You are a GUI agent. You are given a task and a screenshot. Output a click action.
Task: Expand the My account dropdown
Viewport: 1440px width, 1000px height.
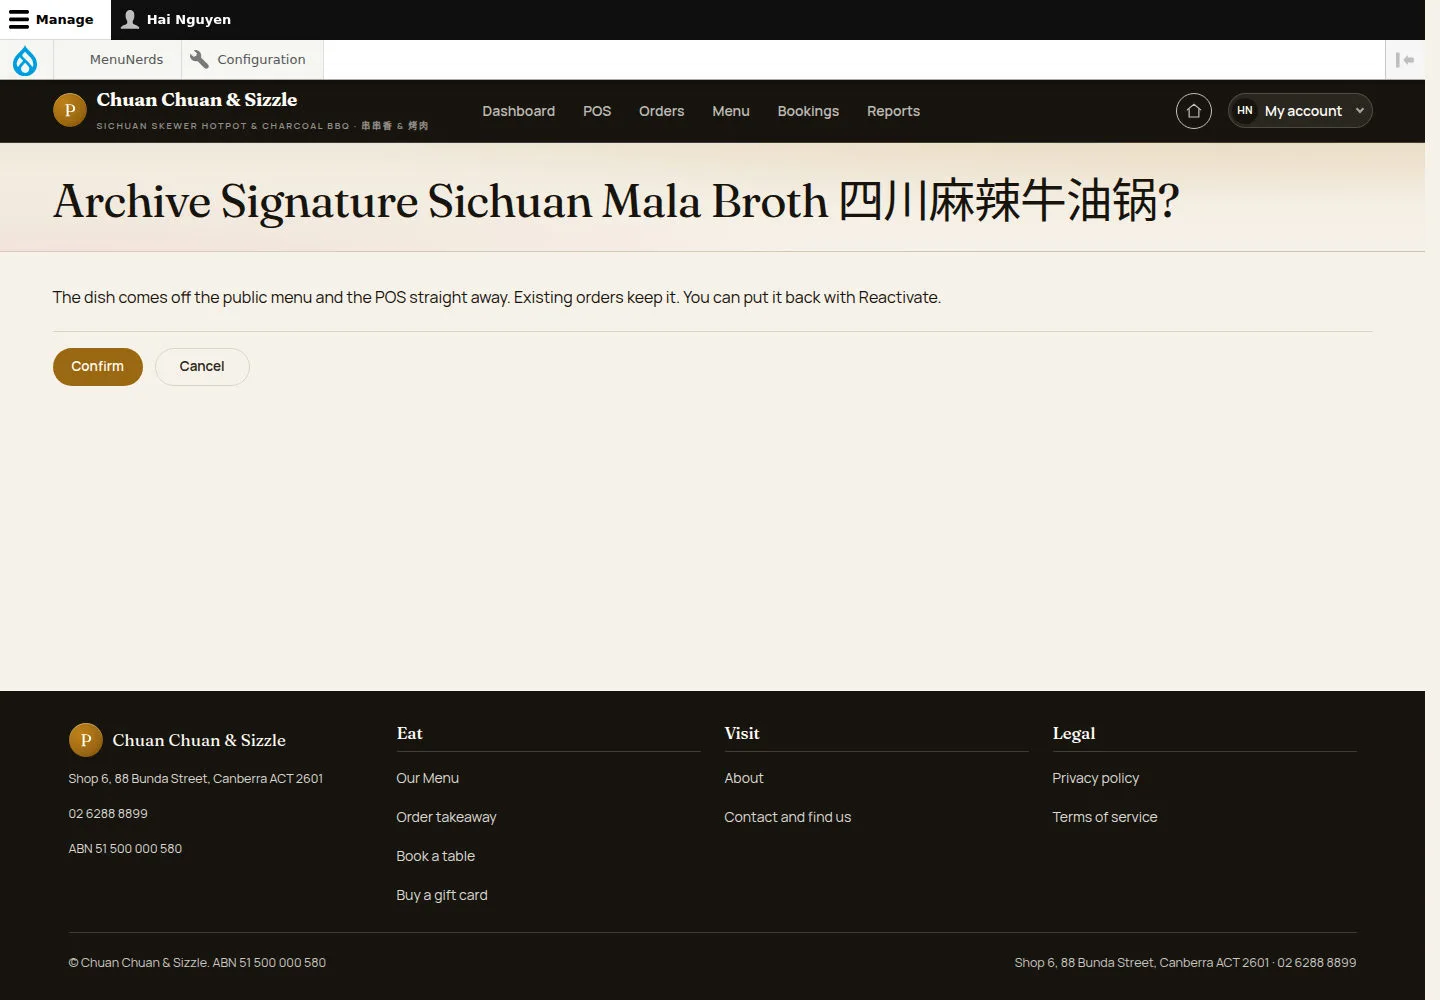1300,111
